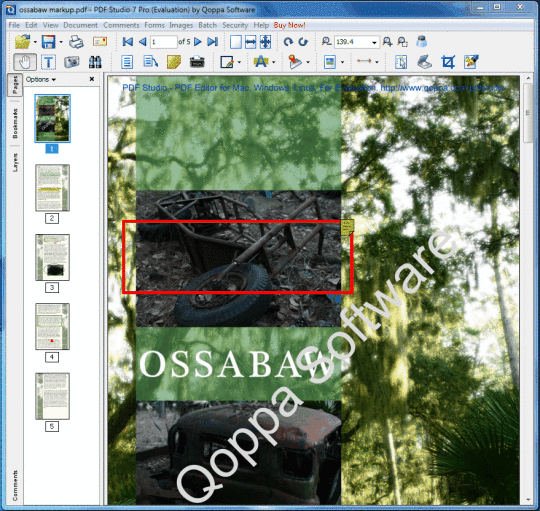Expand the Options menu in Pages panel

[41, 80]
